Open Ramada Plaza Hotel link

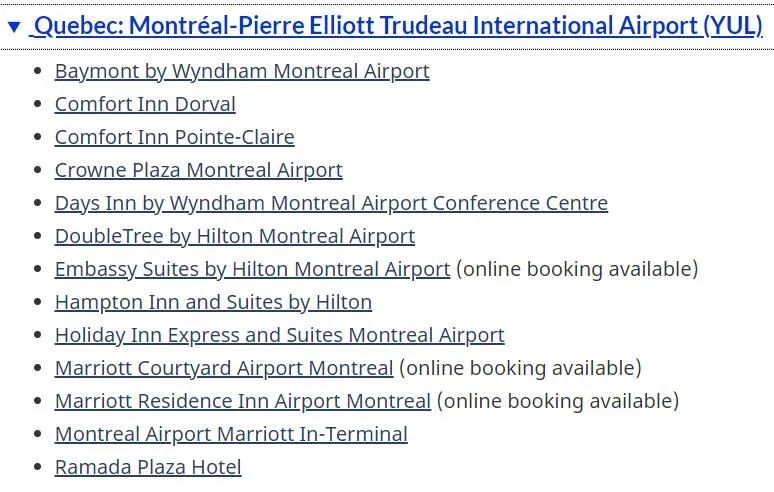click(x=148, y=467)
